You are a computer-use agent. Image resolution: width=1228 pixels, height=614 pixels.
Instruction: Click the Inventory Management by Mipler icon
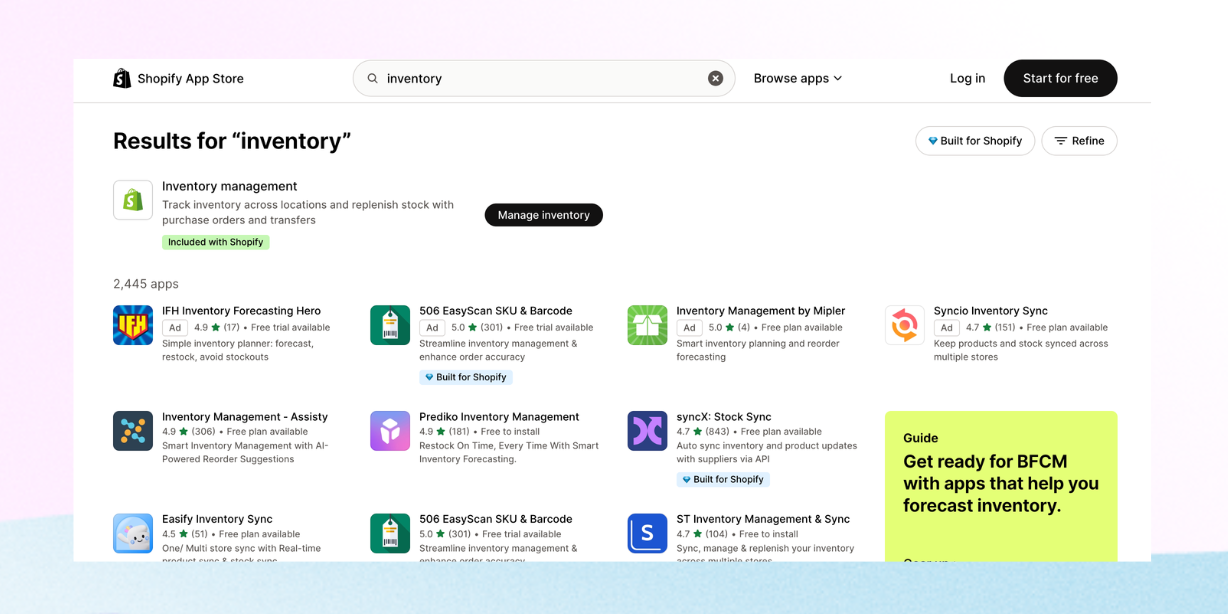647,325
